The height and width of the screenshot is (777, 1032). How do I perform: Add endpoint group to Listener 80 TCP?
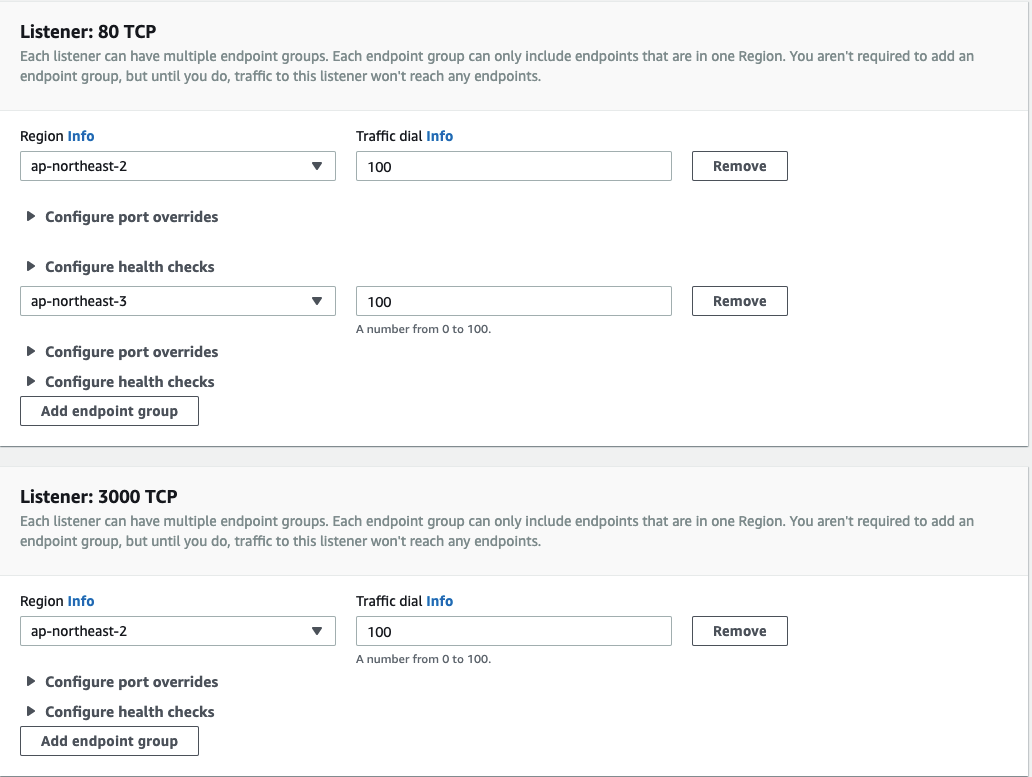pyautogui.click(x=109, y=411)
